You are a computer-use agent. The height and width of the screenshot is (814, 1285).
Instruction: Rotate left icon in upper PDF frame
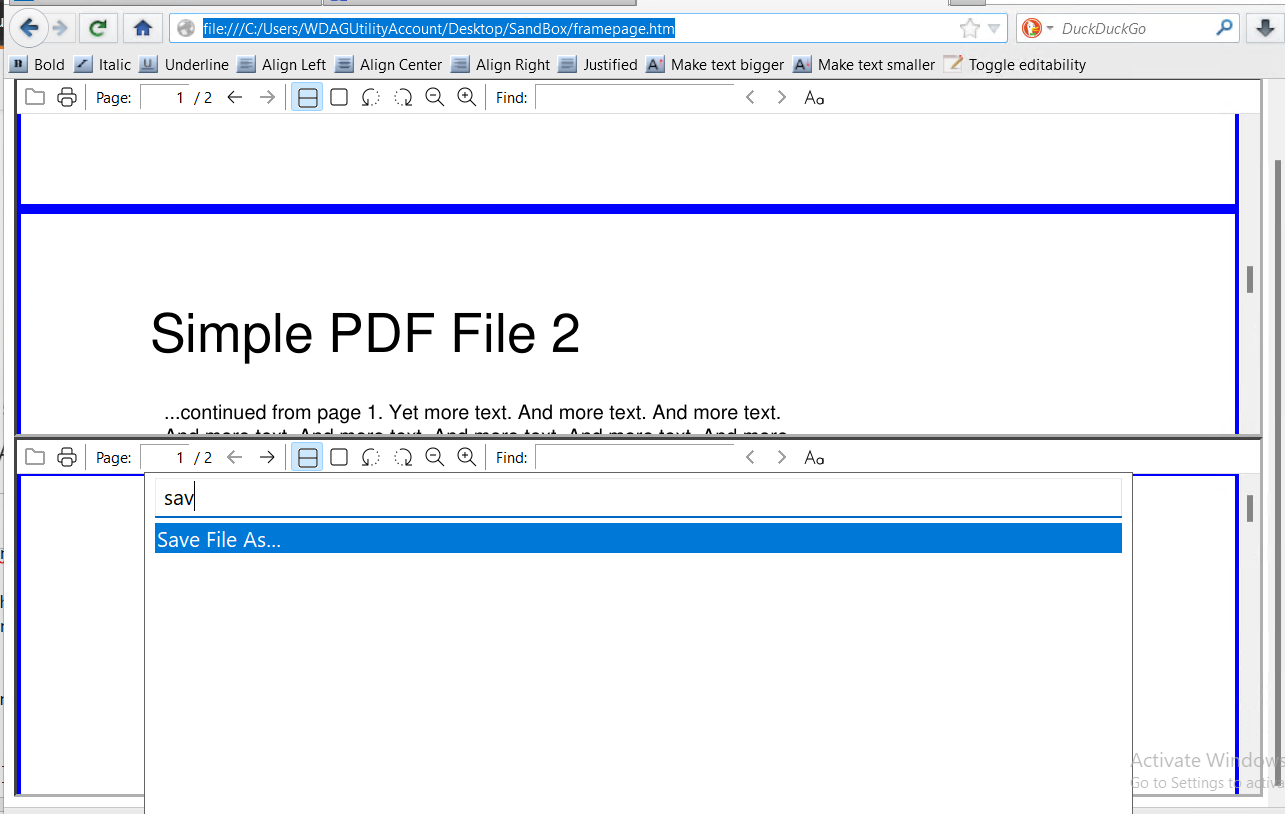pos(371,97)
